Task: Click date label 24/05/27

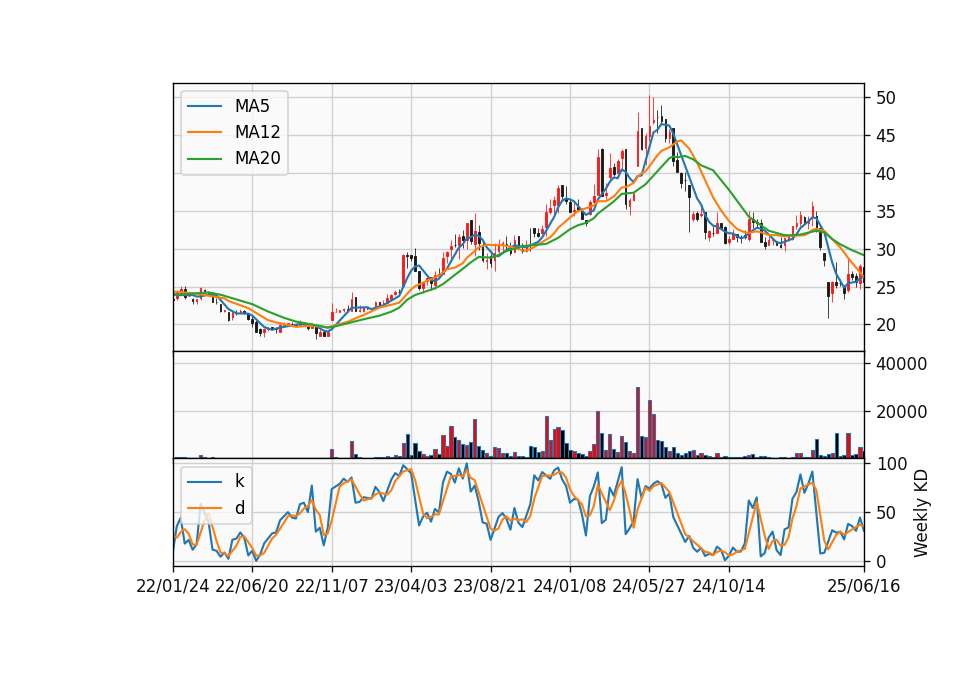Action: [649, 586]
